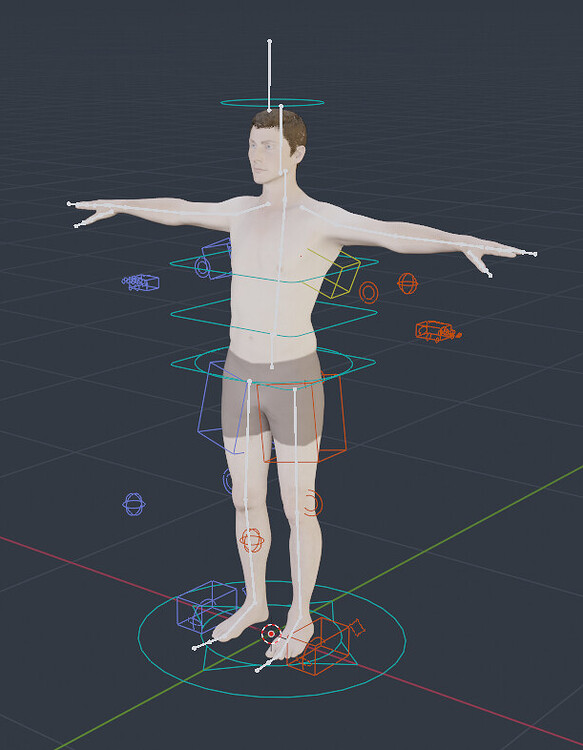Select the orange ring widget beside torso
Viewport: 583px width, 750px height.
[x=369, y=292]
